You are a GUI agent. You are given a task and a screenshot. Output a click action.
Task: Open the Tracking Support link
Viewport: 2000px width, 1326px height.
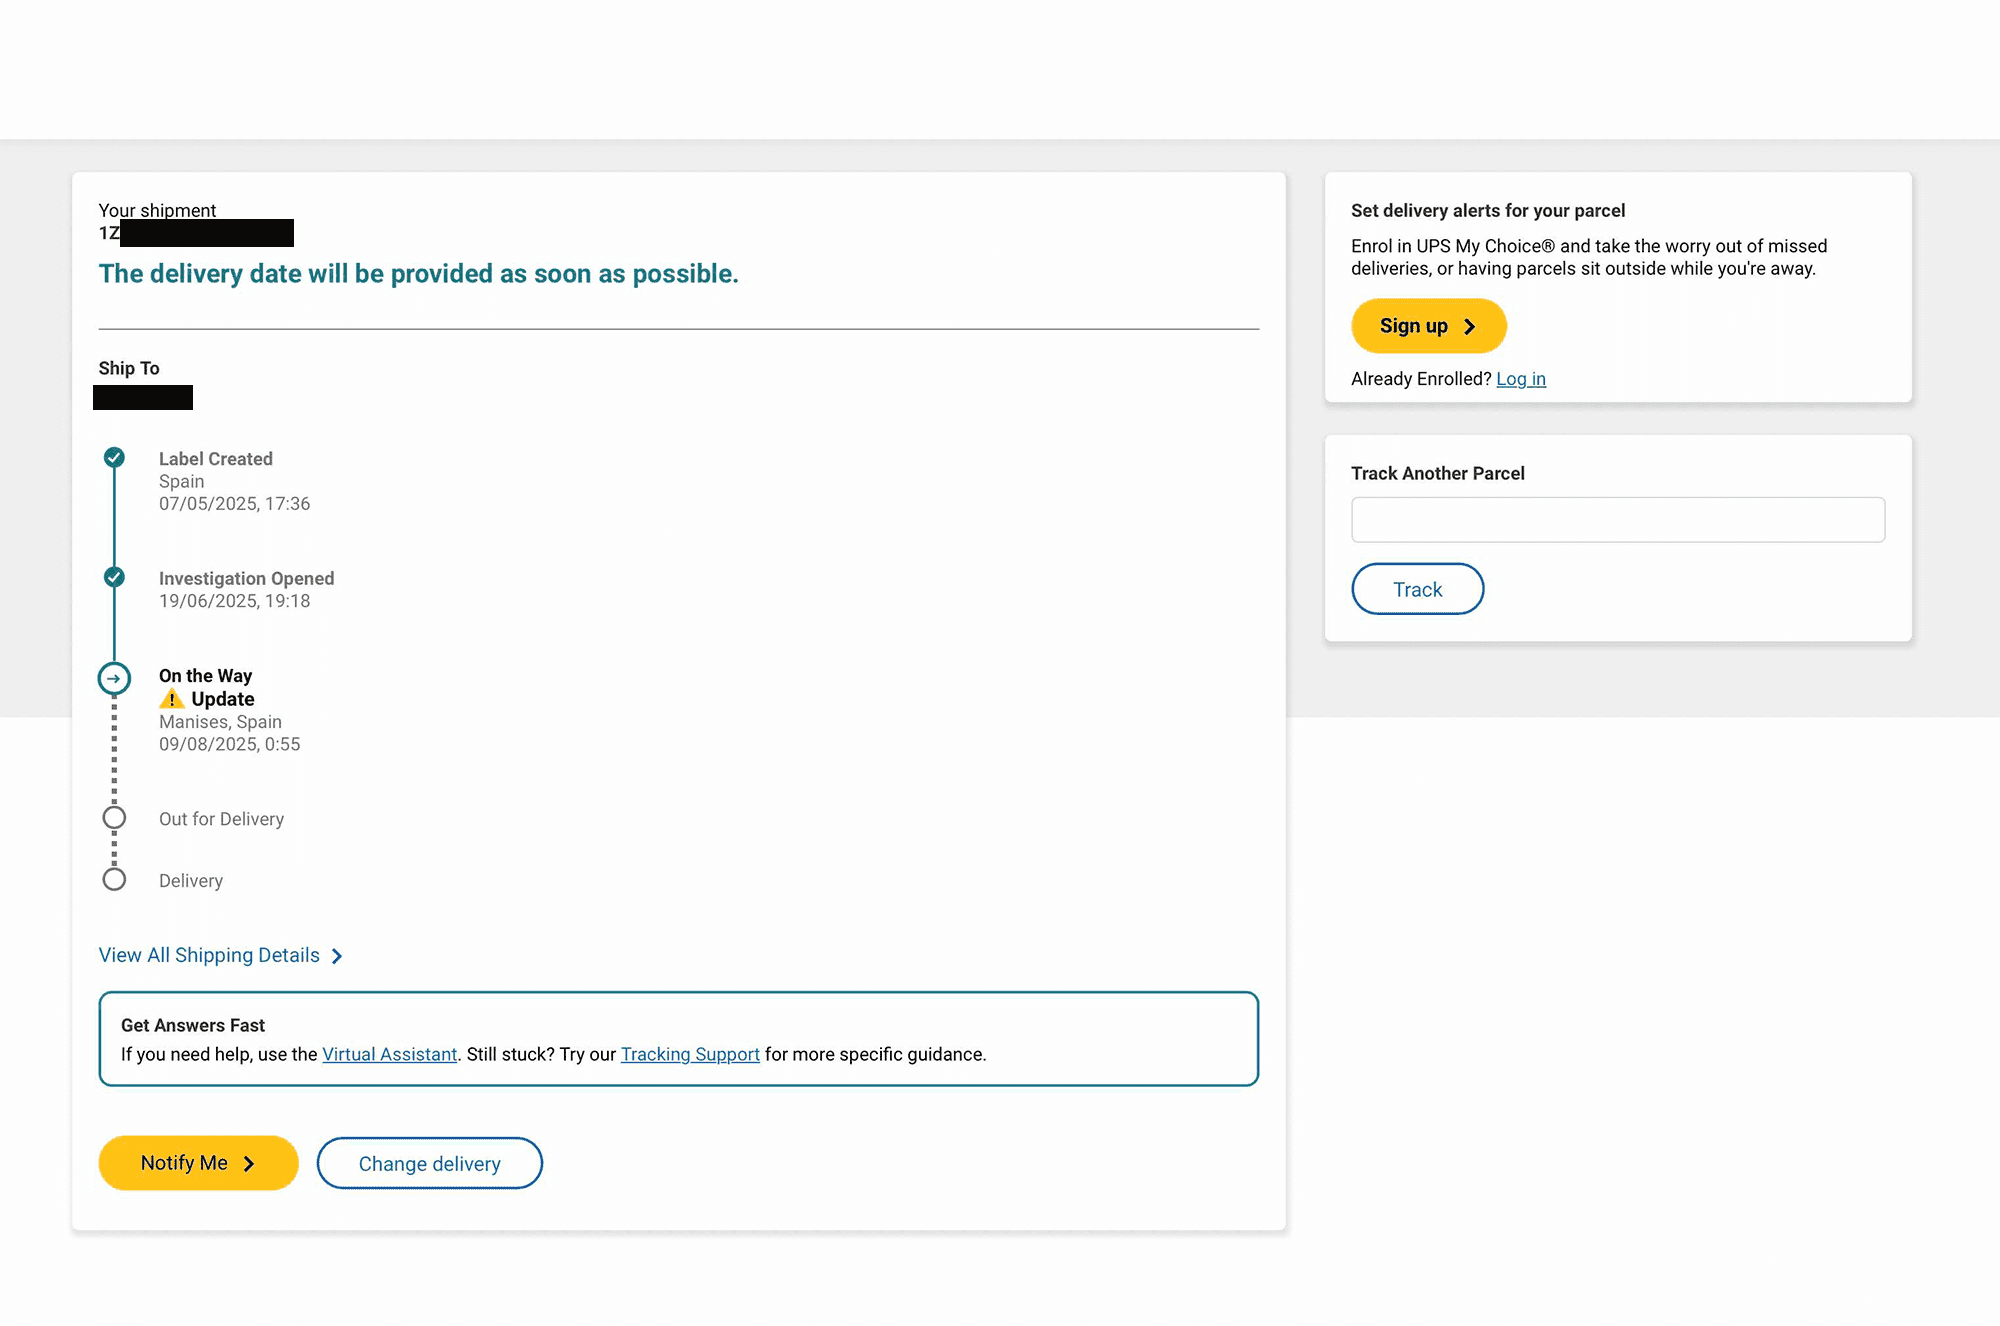tap(689, 1054)
